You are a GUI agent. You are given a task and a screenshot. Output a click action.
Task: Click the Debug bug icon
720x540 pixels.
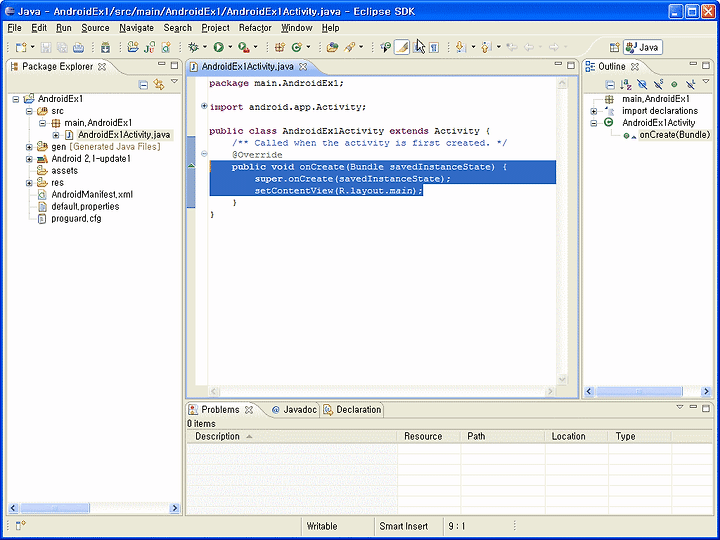193,47
